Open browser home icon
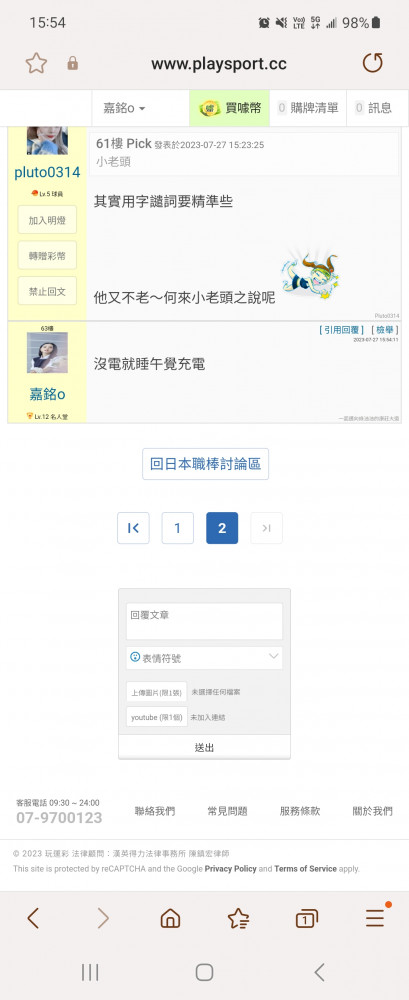Viewport: 409px width, 1000px height. click(170, 918)
